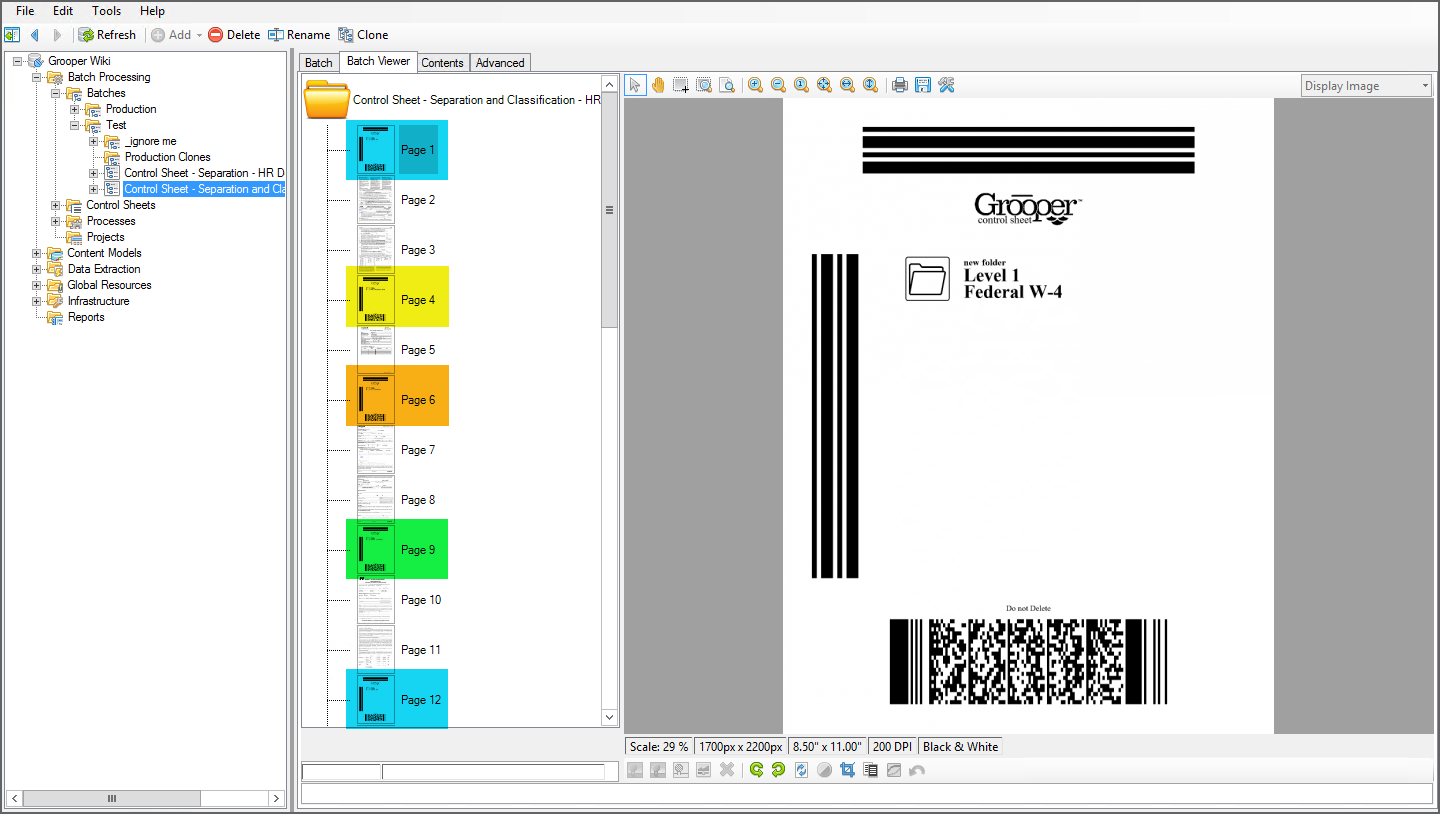Click the Rename button
The image size is (1440, 814).
299,35
